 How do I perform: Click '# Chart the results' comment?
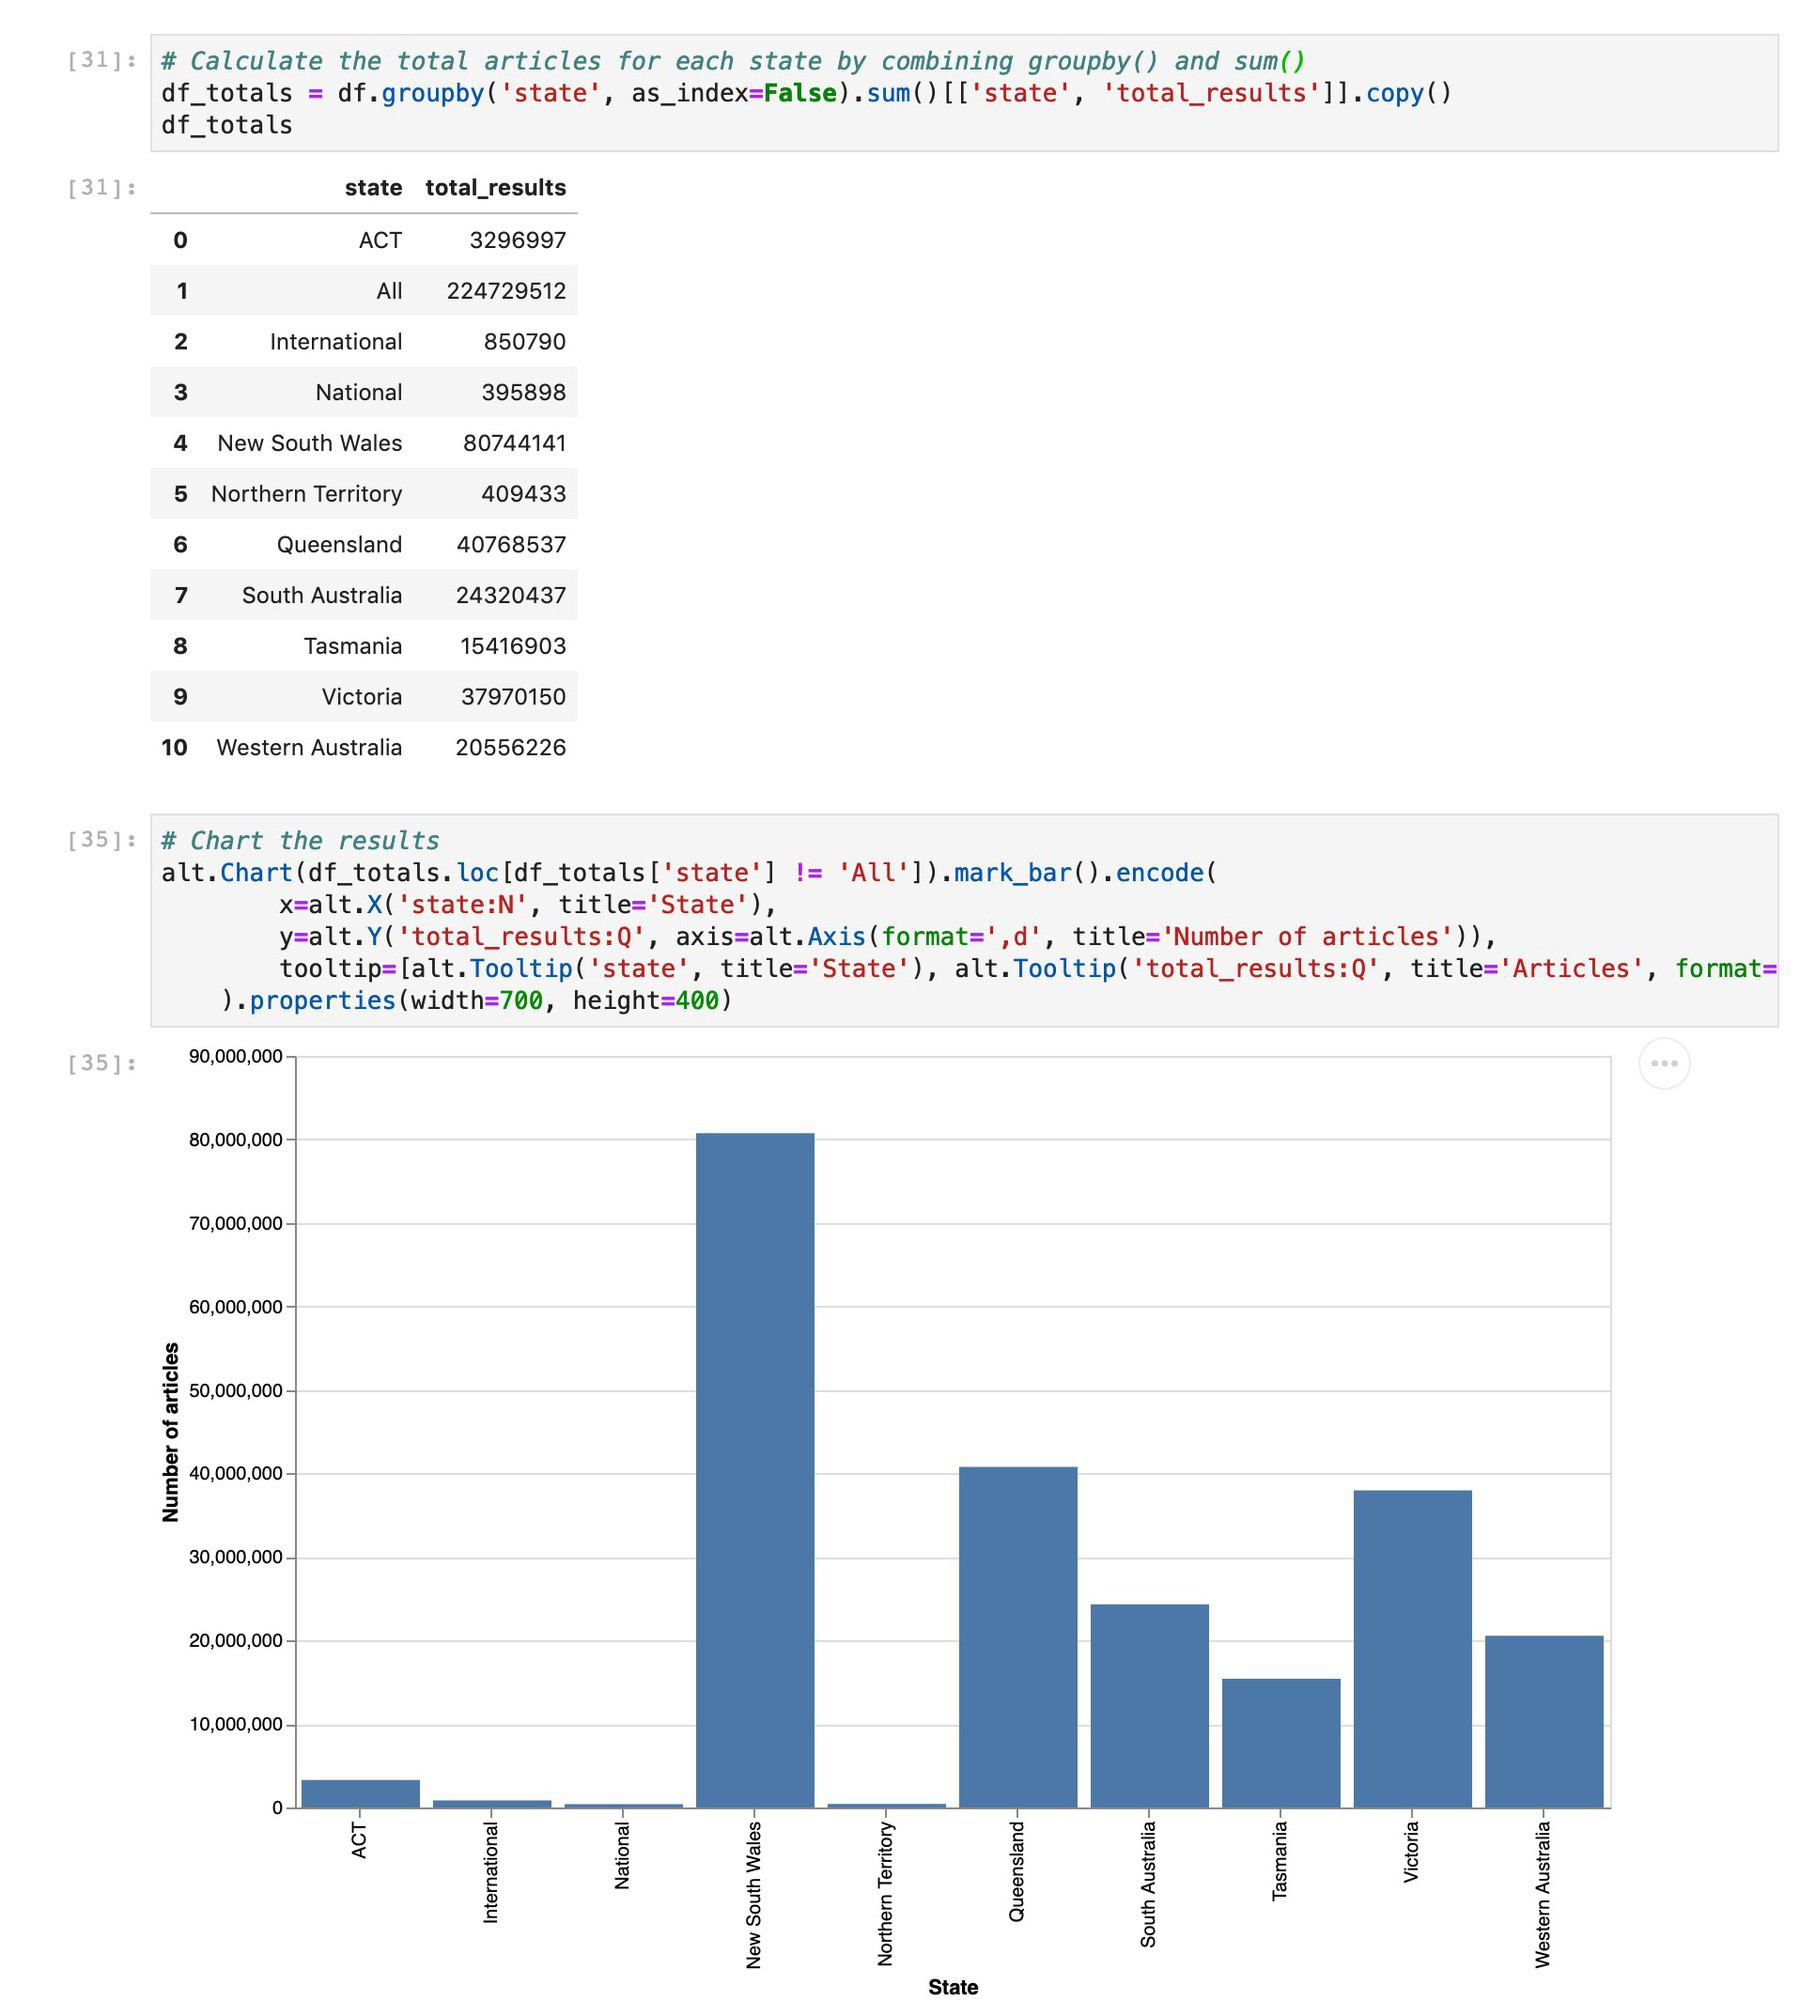click(300, 841)
